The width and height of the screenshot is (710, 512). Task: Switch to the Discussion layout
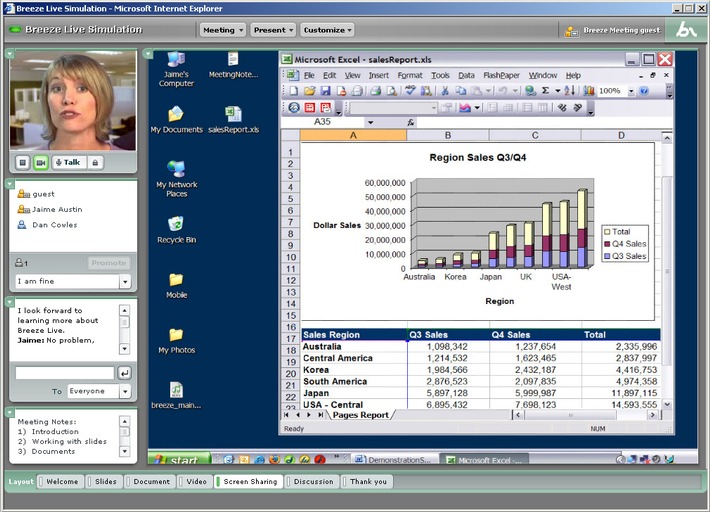311,482
